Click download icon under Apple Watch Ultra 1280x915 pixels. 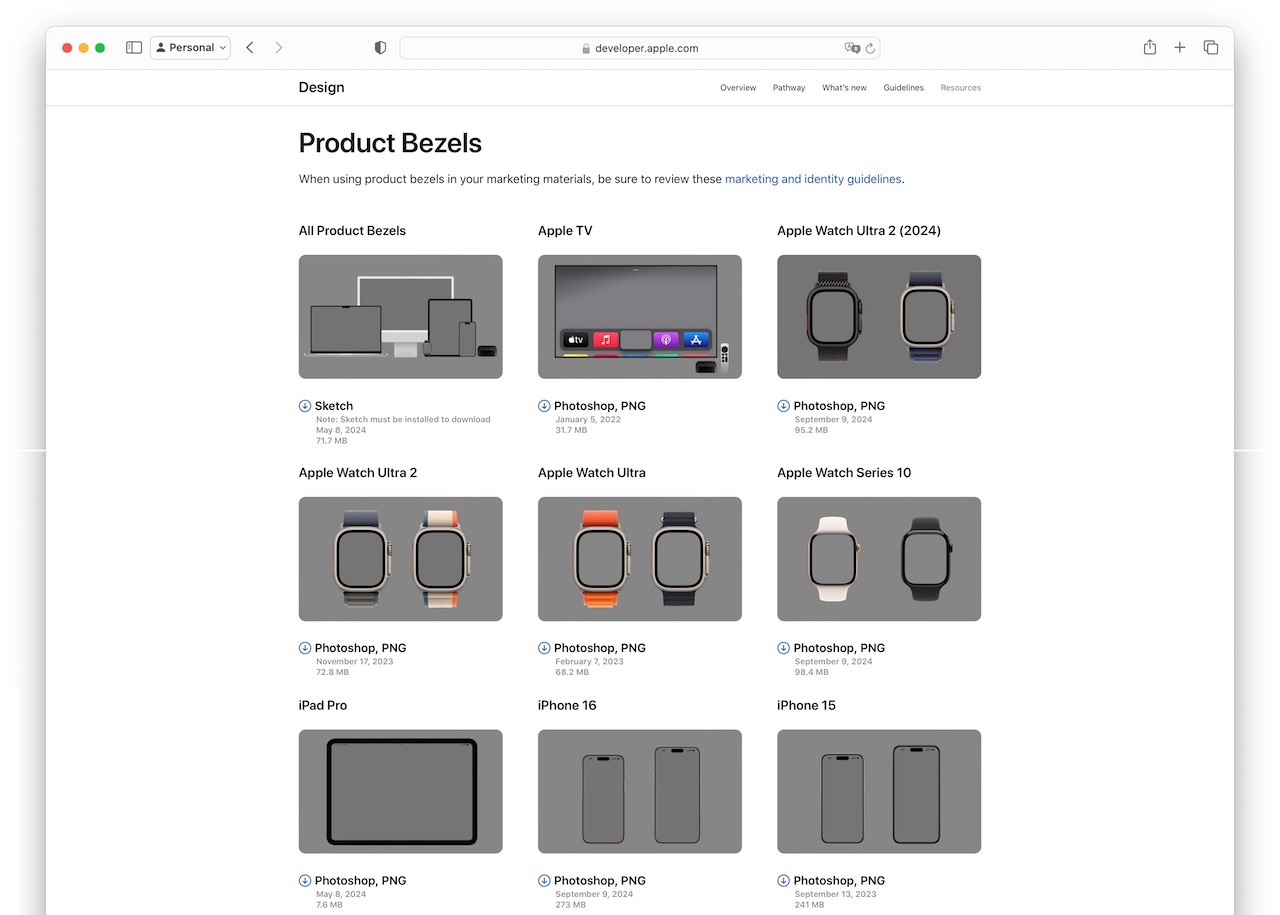click(x=544, y=648)
